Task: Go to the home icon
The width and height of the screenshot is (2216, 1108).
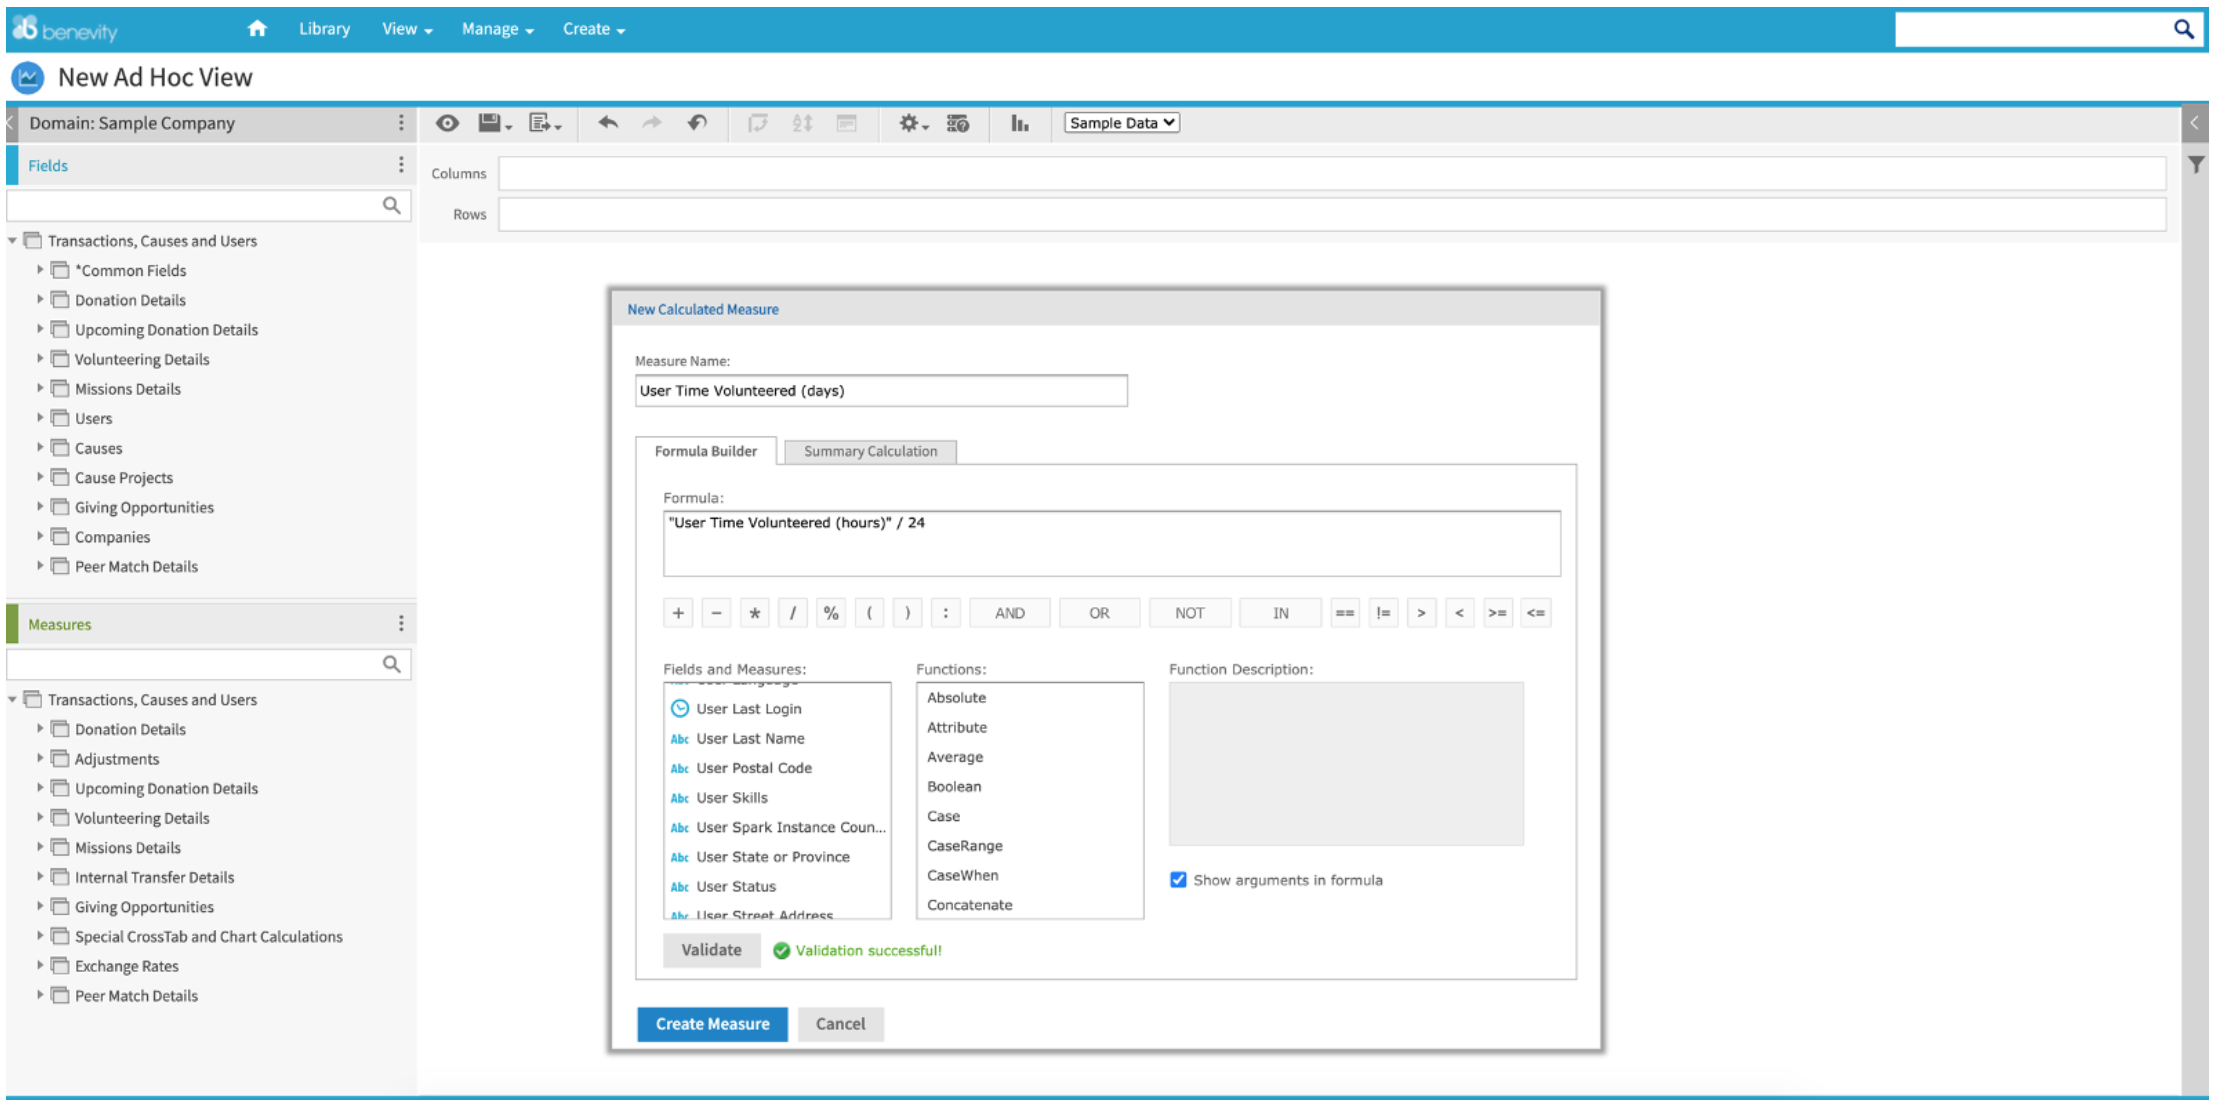Action: click(257, 29)
